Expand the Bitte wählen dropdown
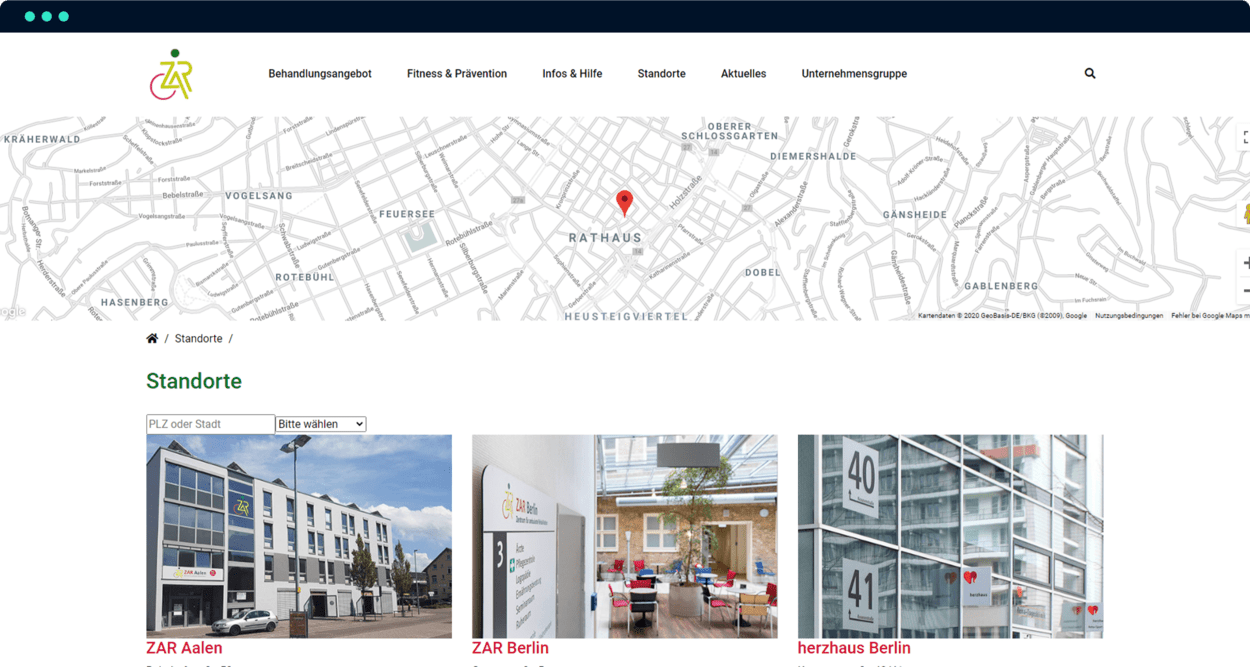This screenshot has height=667, width=1250. (x=321, y=424)
